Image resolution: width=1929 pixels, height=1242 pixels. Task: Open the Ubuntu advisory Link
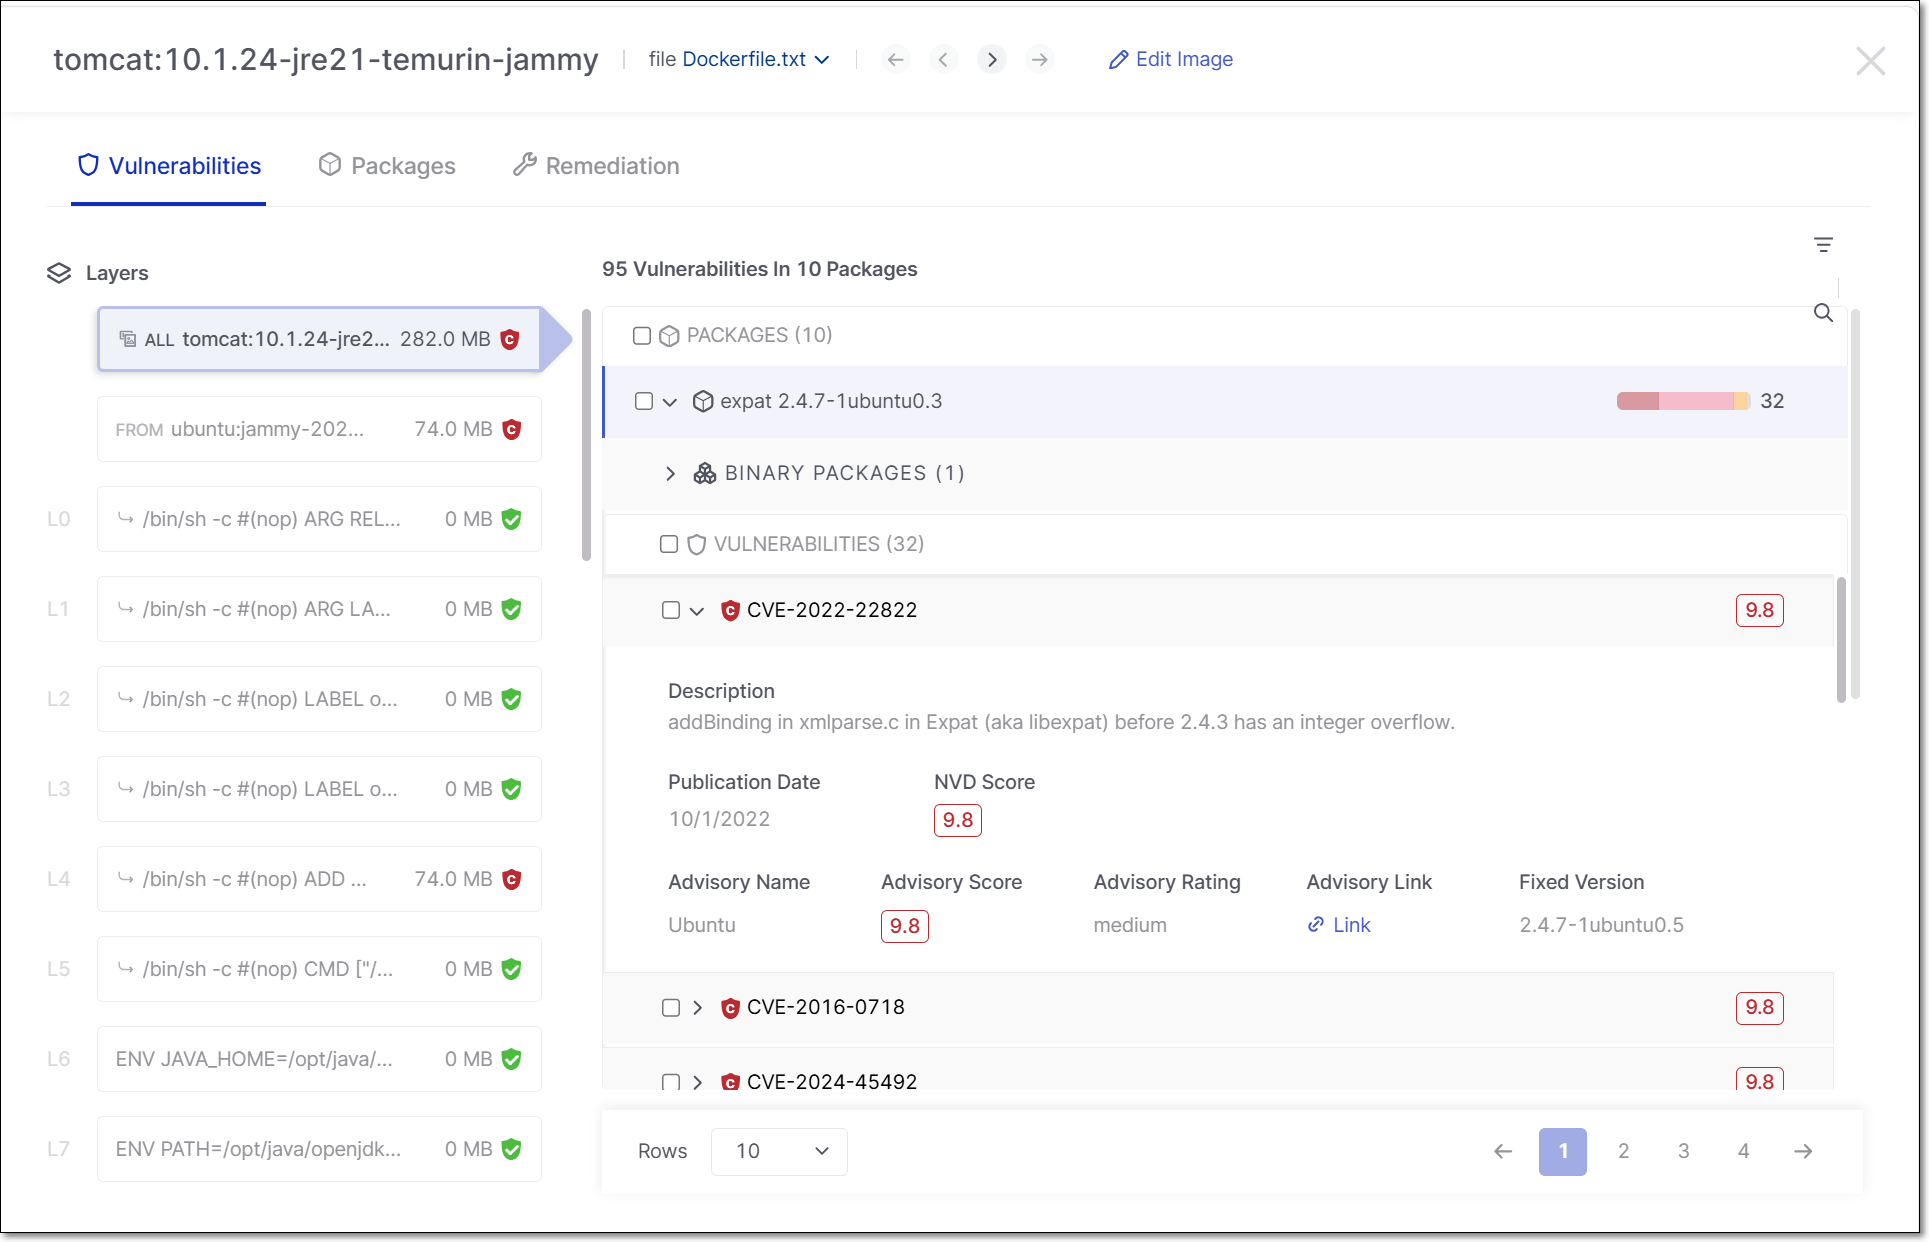[x=1350, y=925]
